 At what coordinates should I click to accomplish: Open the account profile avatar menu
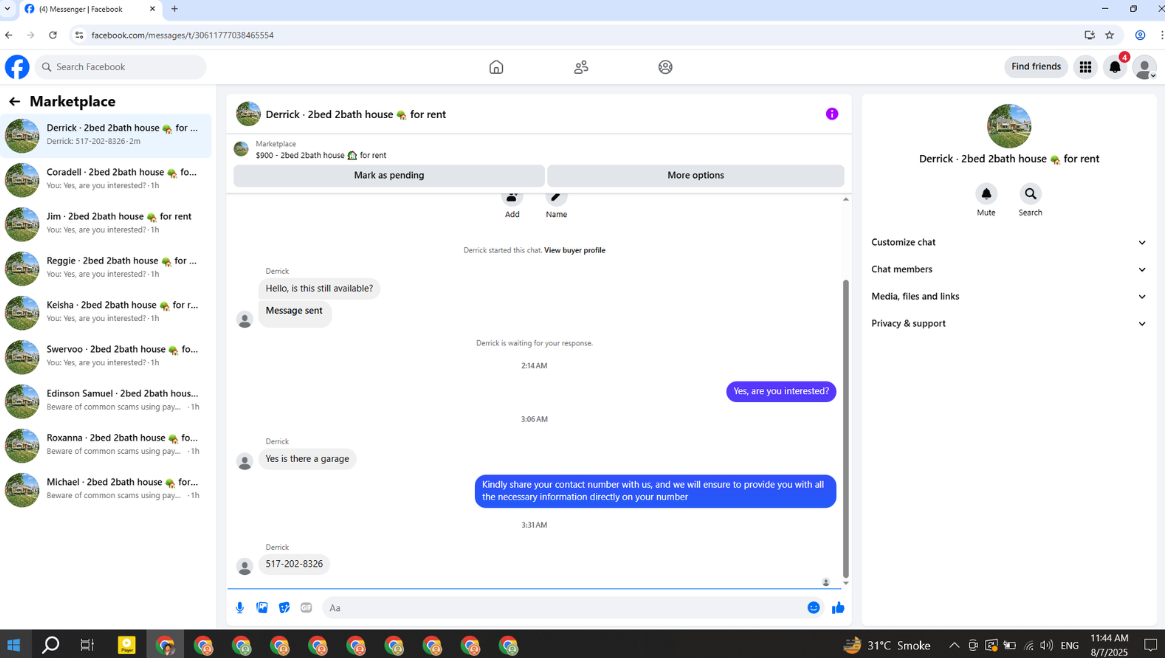click(x=1144, y=67)
